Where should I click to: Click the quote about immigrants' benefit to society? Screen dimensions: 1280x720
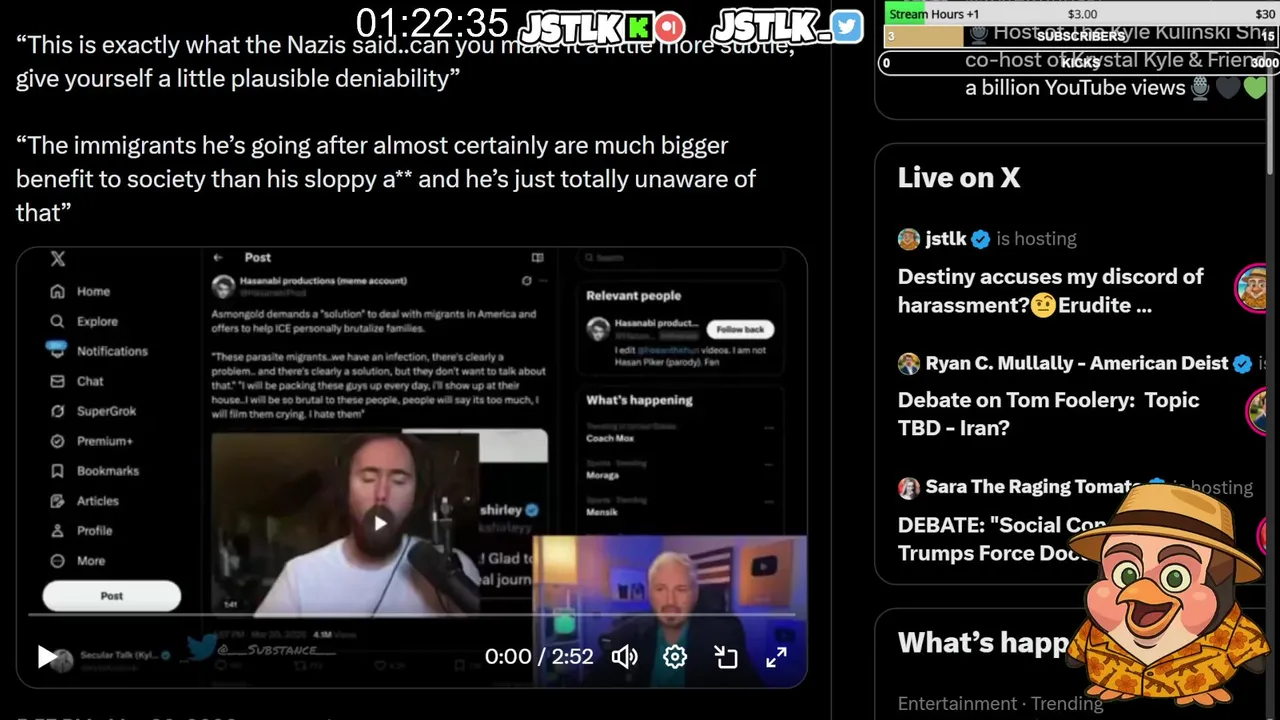coord(386,179)
